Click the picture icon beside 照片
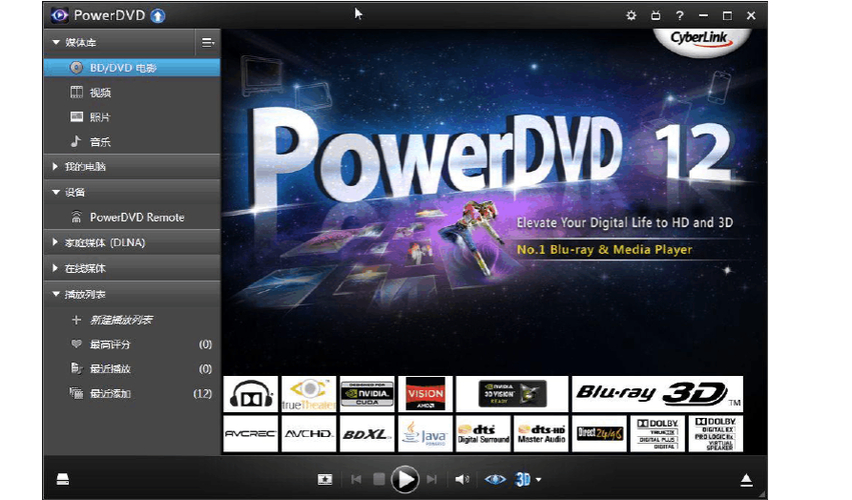This screenshot has height=500, width=852. click(77, 117)
